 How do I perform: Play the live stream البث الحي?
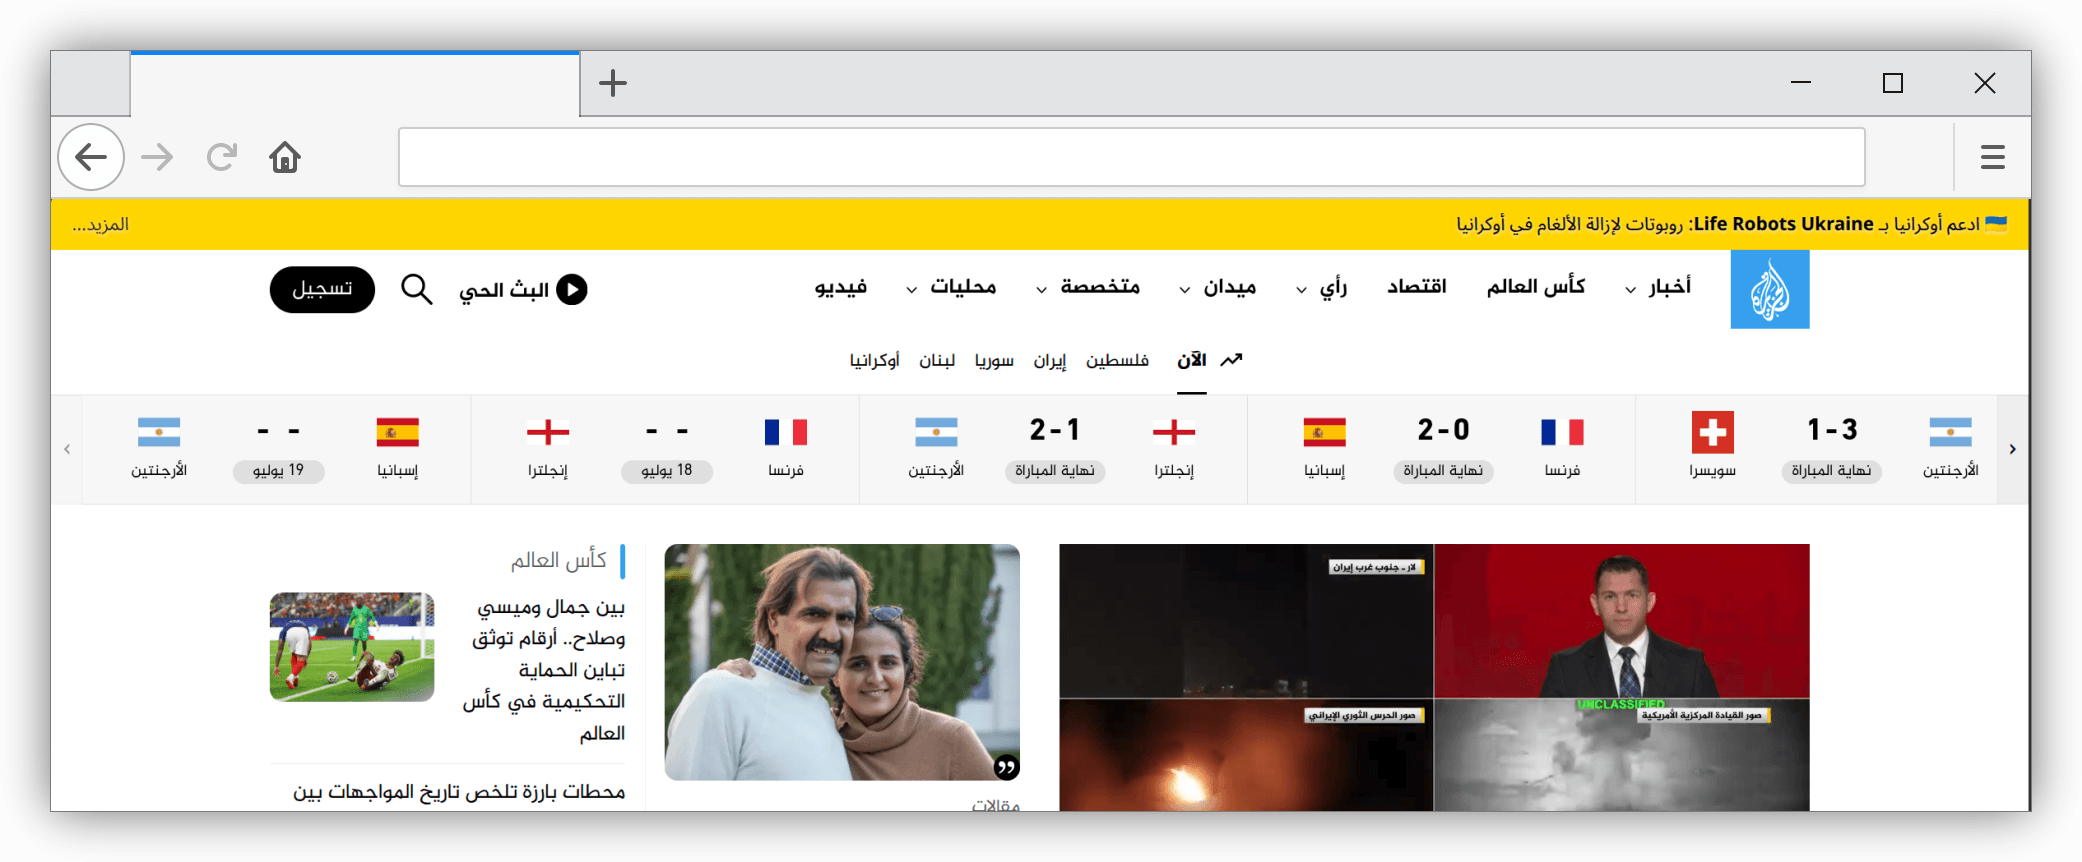523,290
